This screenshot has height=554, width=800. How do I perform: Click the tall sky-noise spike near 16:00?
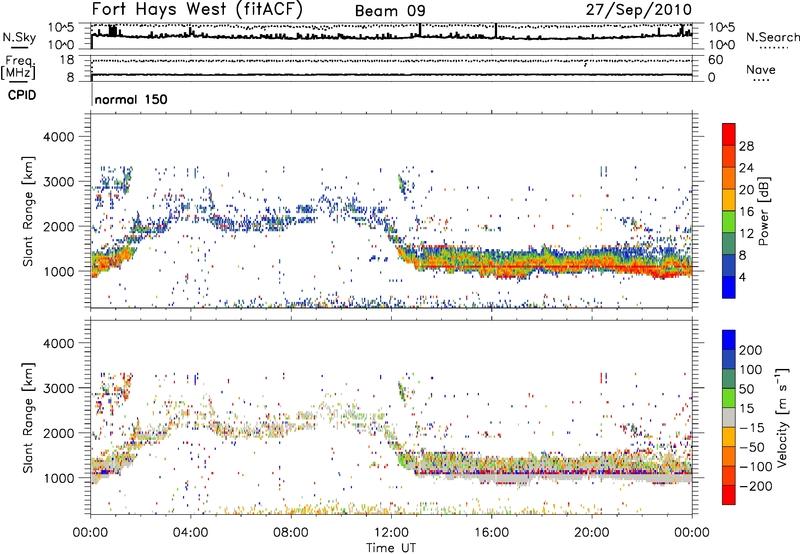point(495,31)
